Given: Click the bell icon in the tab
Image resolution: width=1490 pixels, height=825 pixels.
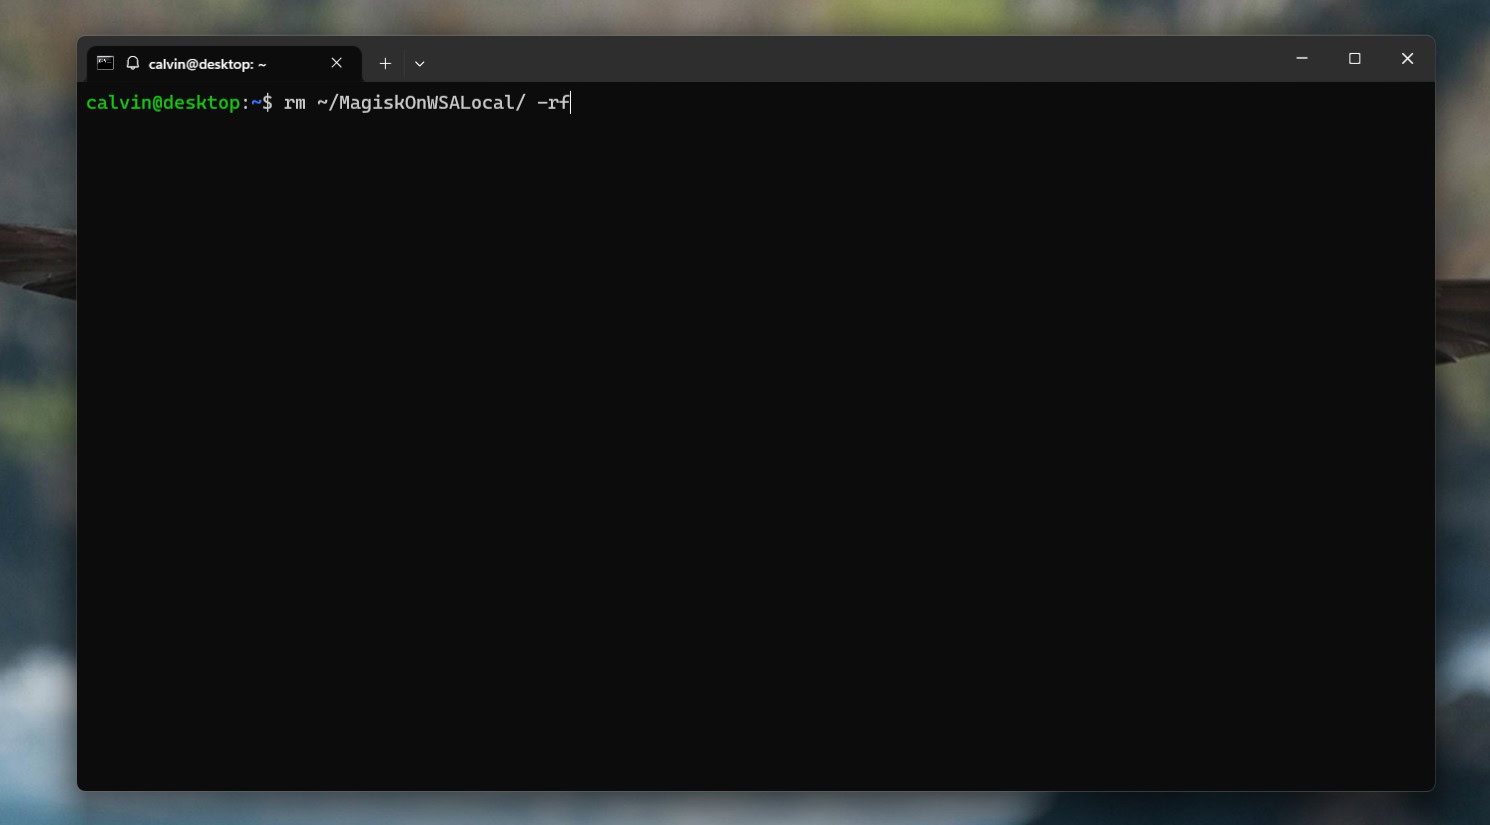Looking at the screenshot, I should pyautogui.click(x=132, y=63).
